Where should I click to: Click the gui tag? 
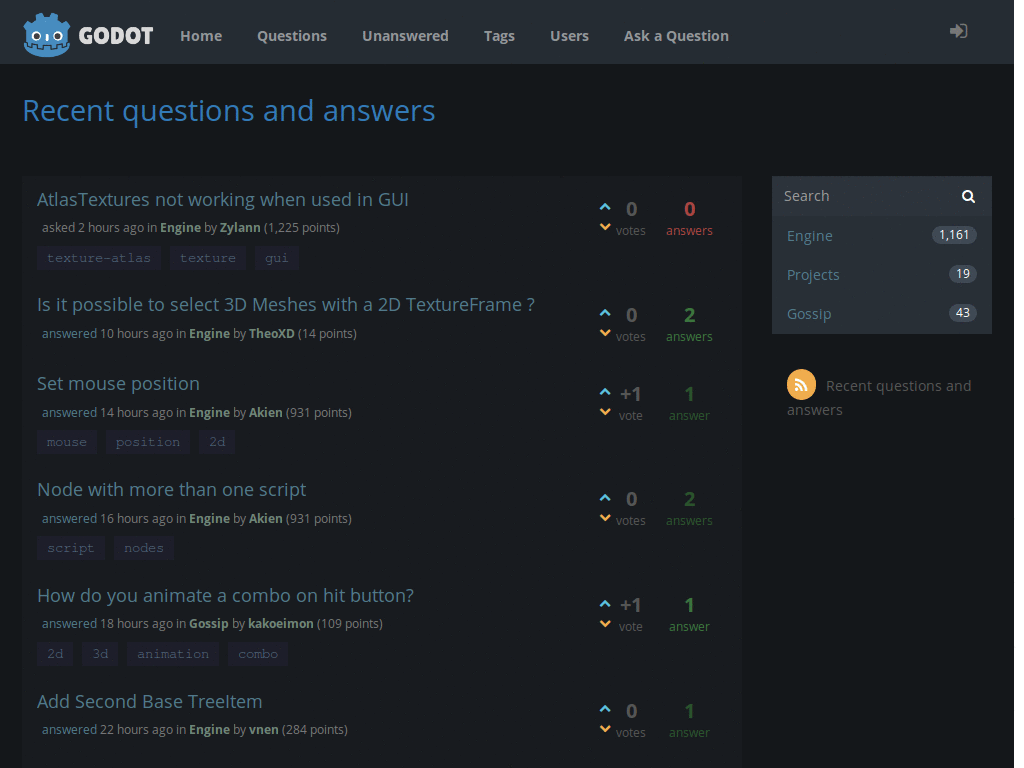276,258
